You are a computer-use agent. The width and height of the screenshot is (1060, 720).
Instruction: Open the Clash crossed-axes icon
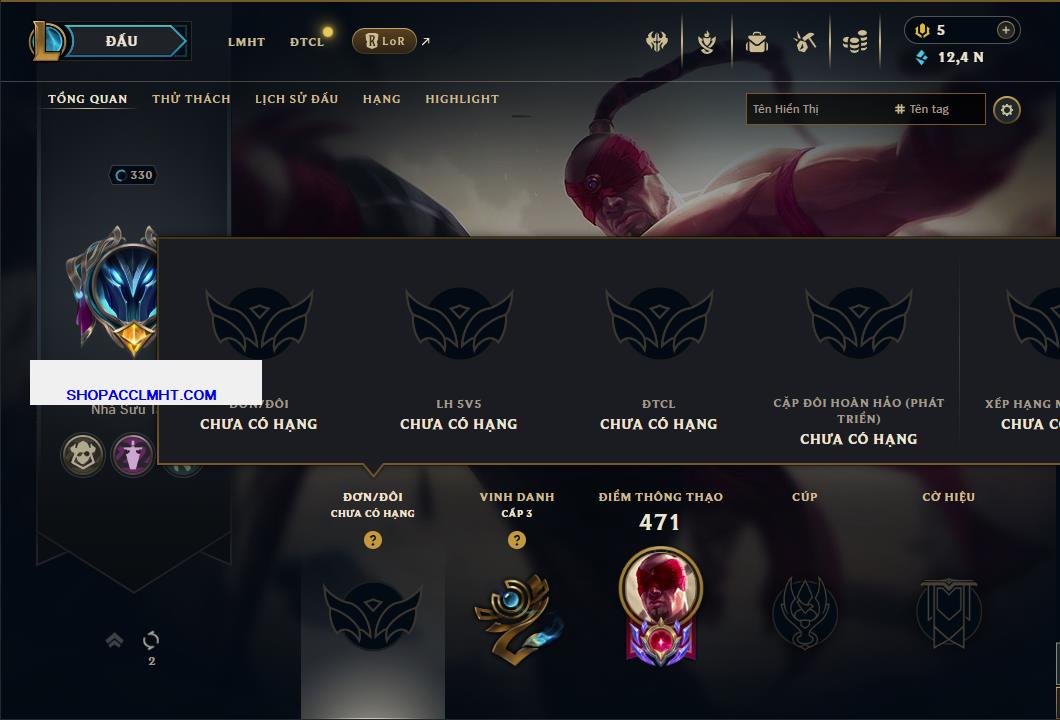coord(656,42)
